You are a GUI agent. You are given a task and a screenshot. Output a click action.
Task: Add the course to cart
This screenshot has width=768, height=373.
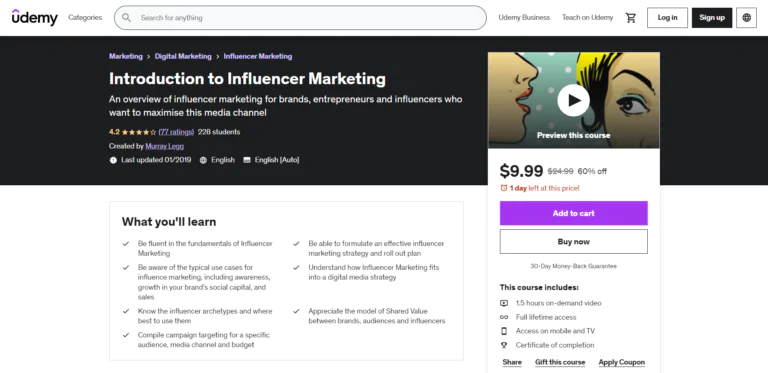[574, 213]
